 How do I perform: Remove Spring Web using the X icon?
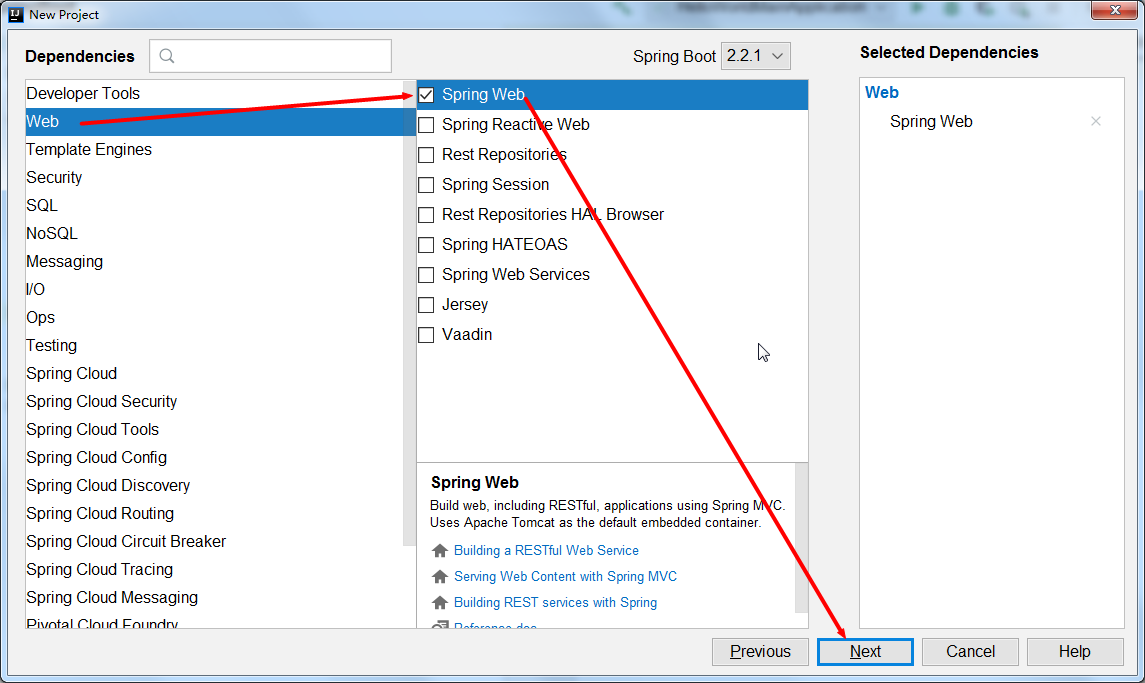coord(1095,121)
